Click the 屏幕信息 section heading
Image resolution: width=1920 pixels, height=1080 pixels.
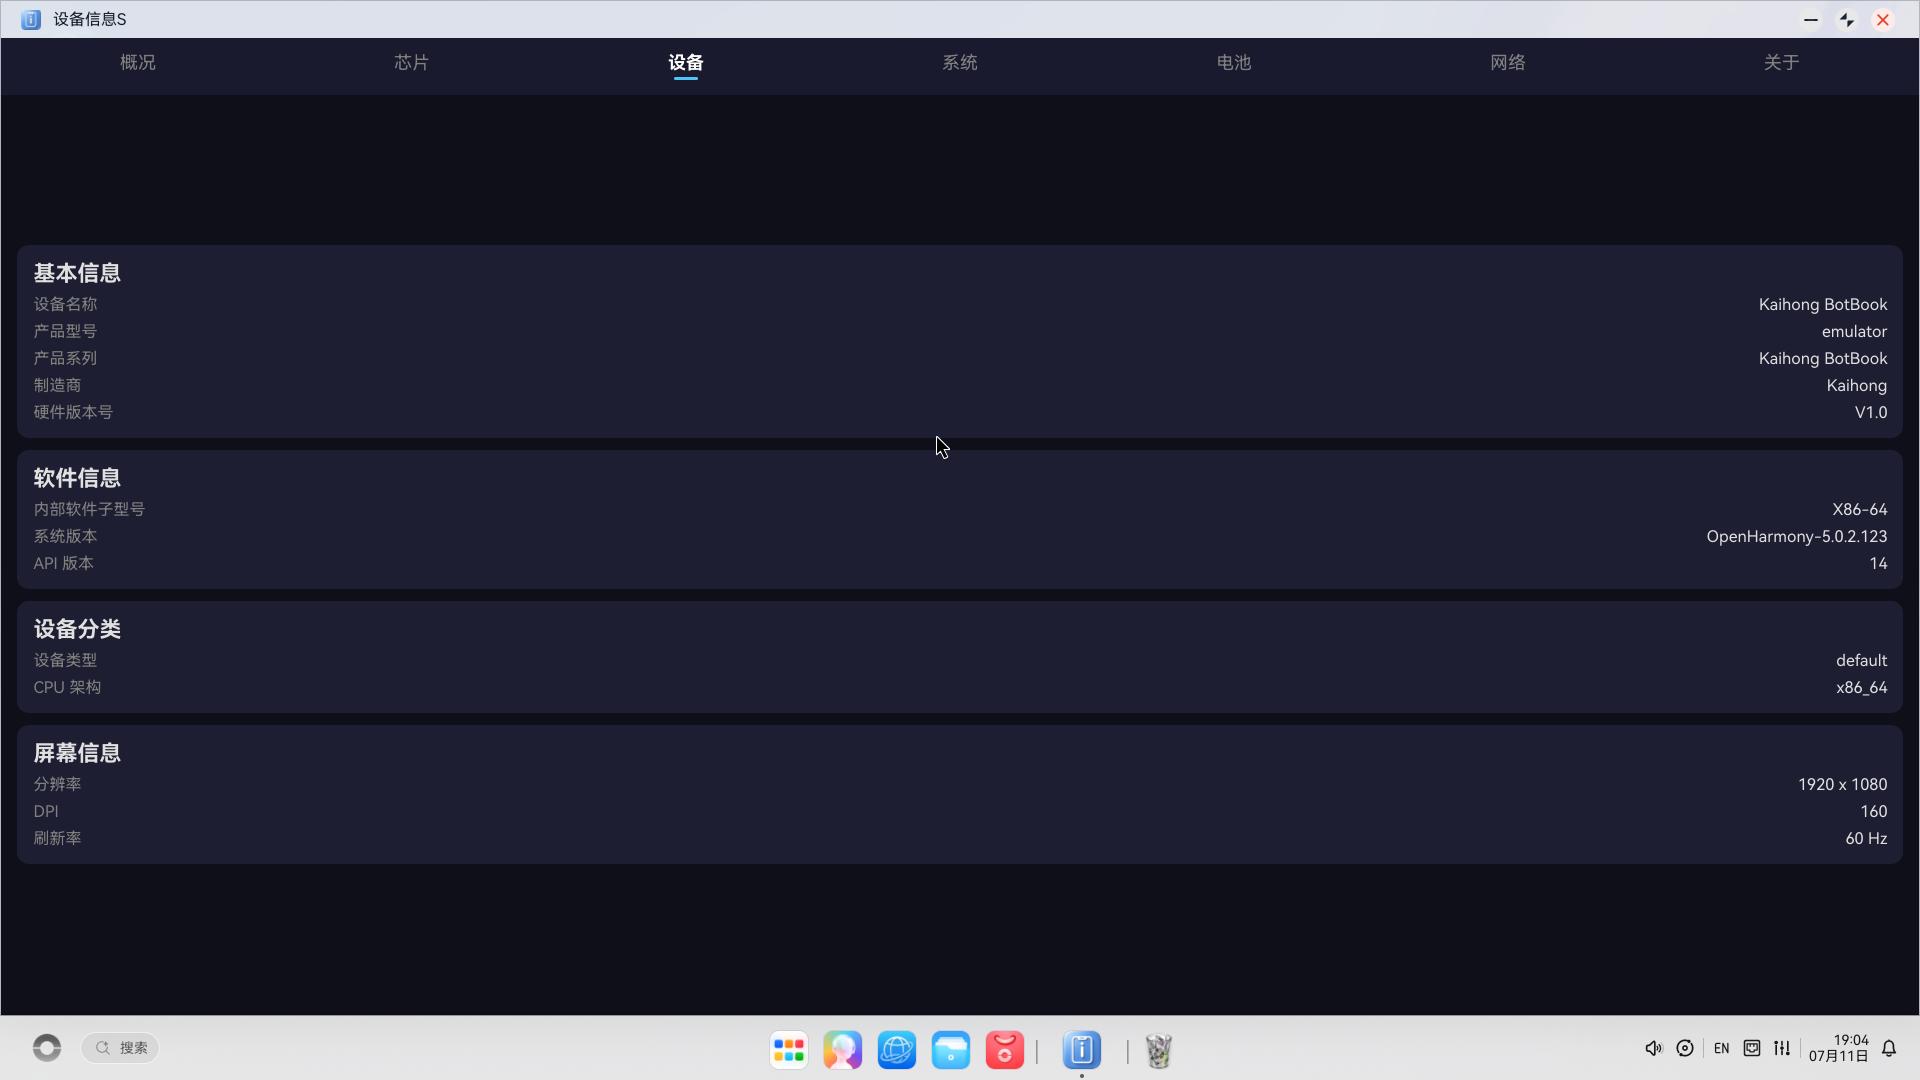pyautogui.click(x=77, y=753)
